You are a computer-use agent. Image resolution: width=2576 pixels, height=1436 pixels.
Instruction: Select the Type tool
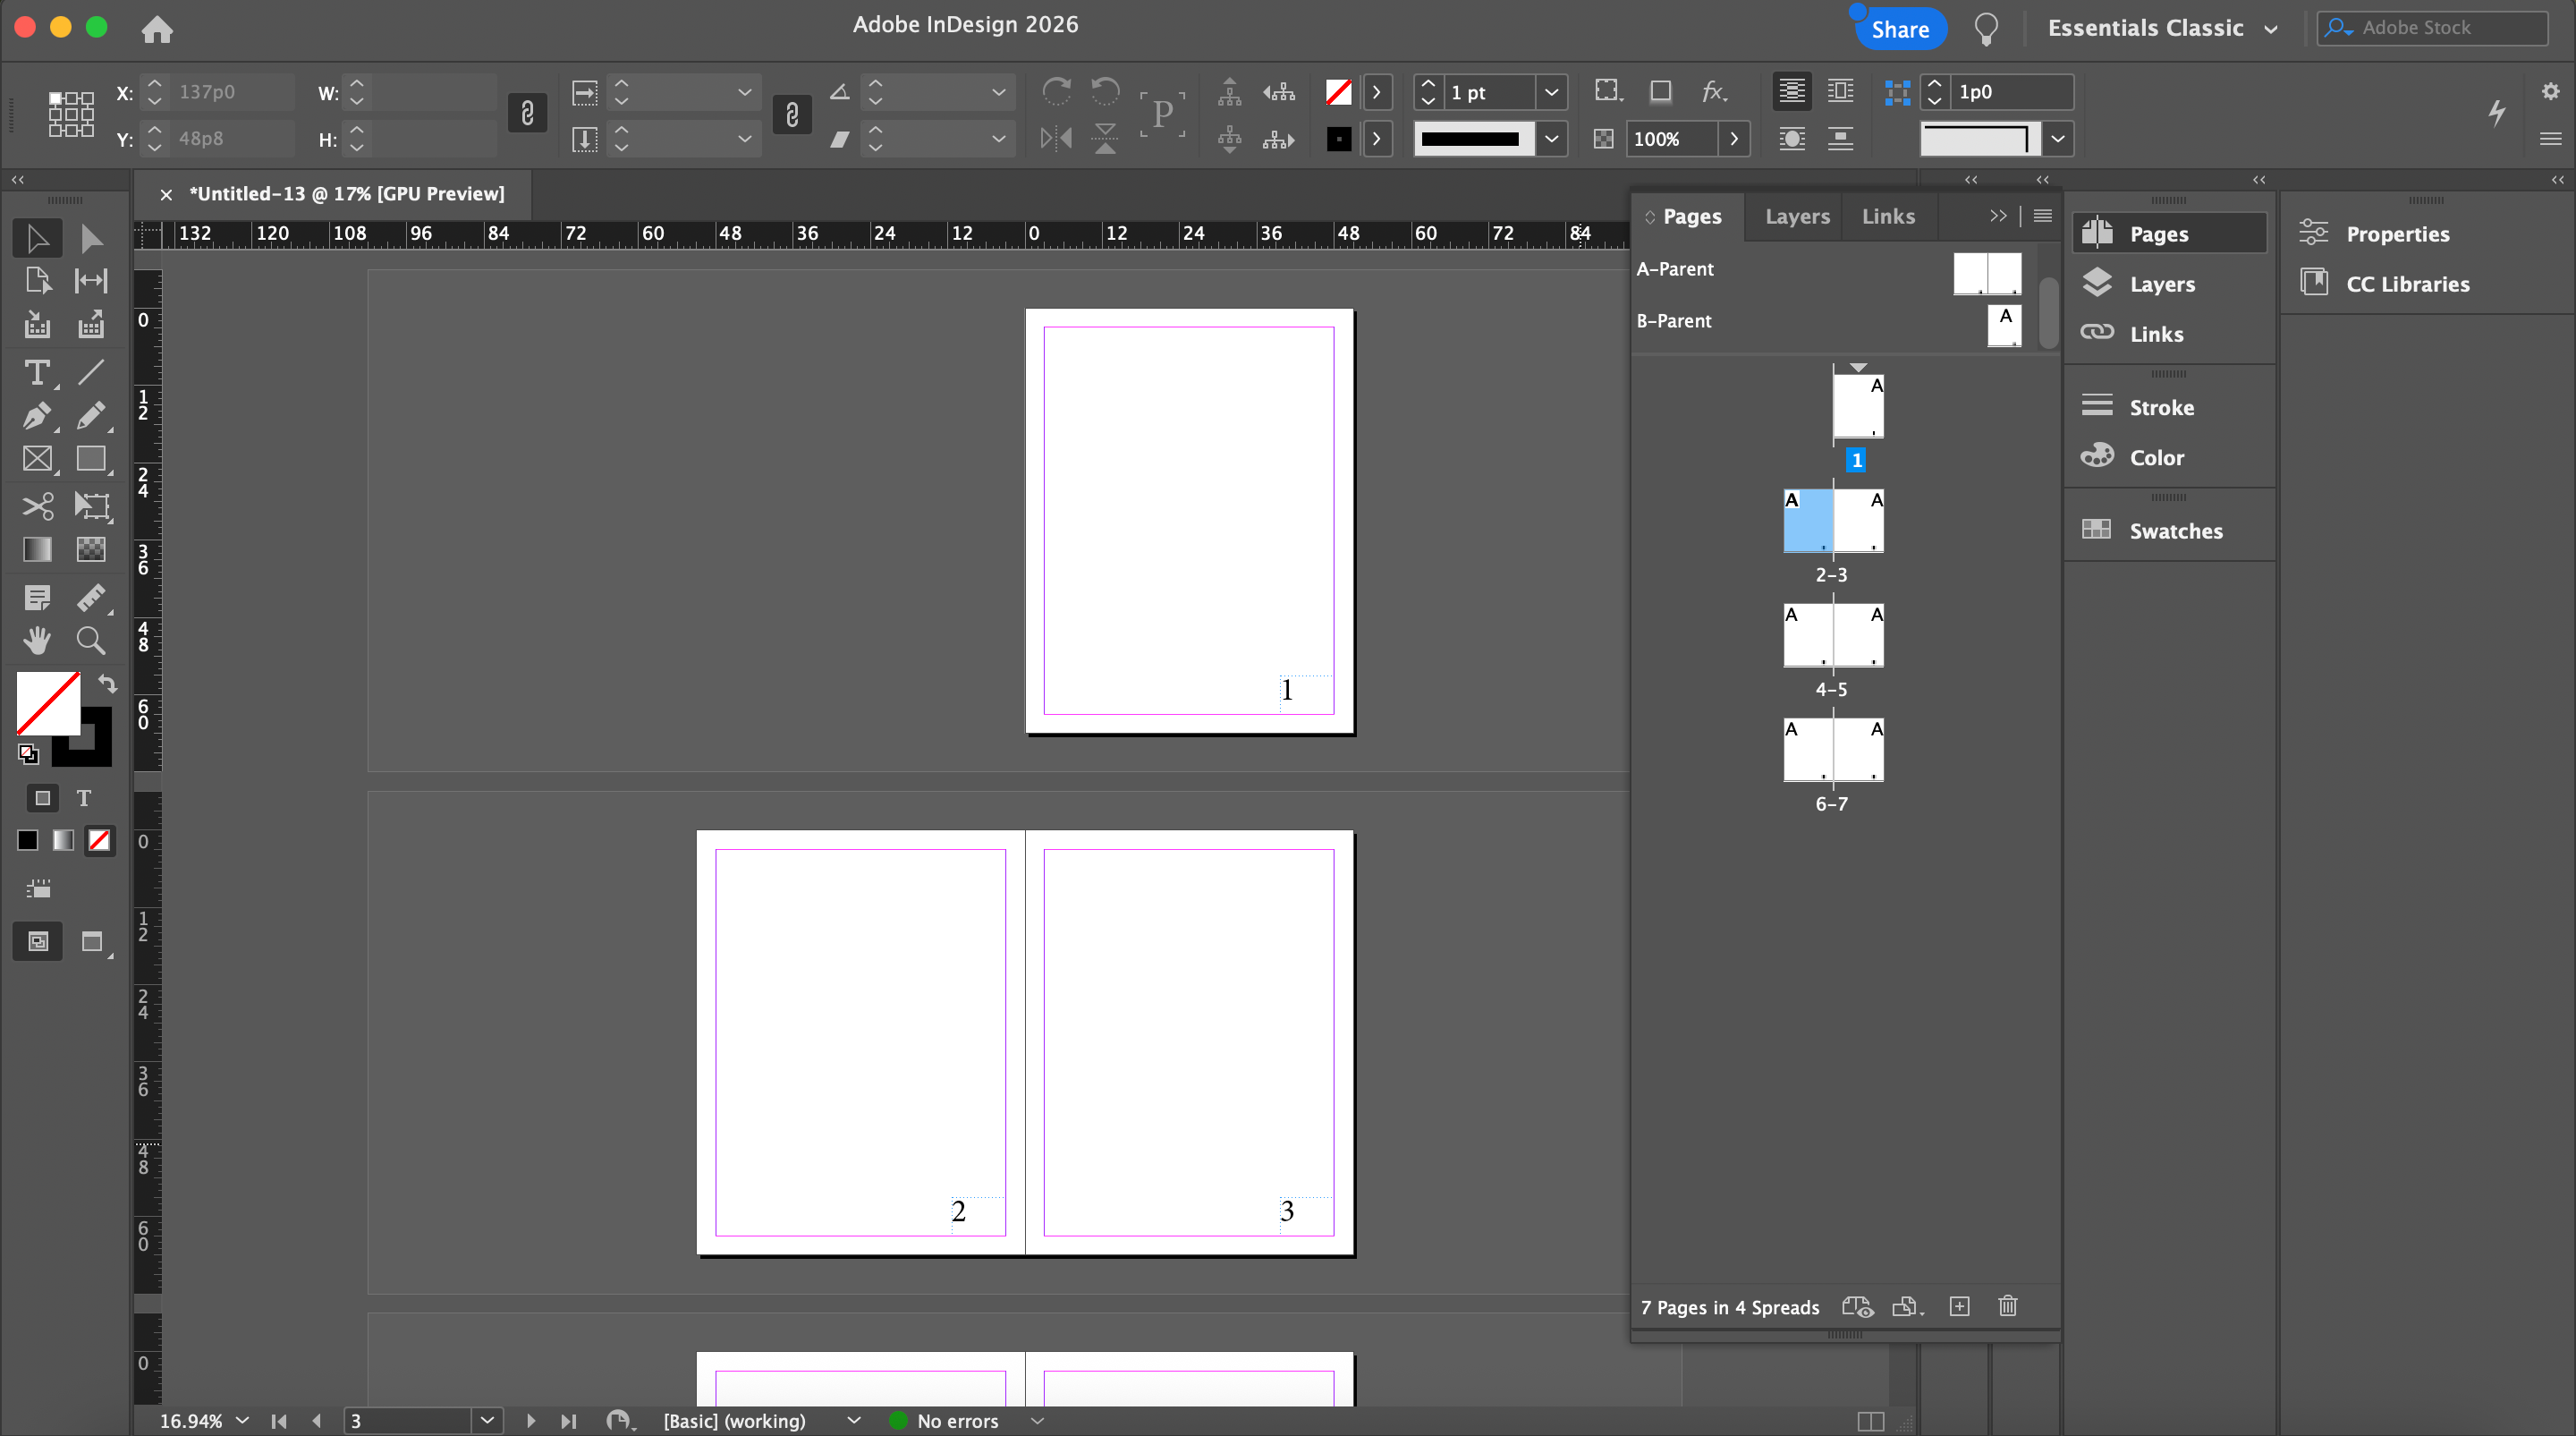click(37, 373)
